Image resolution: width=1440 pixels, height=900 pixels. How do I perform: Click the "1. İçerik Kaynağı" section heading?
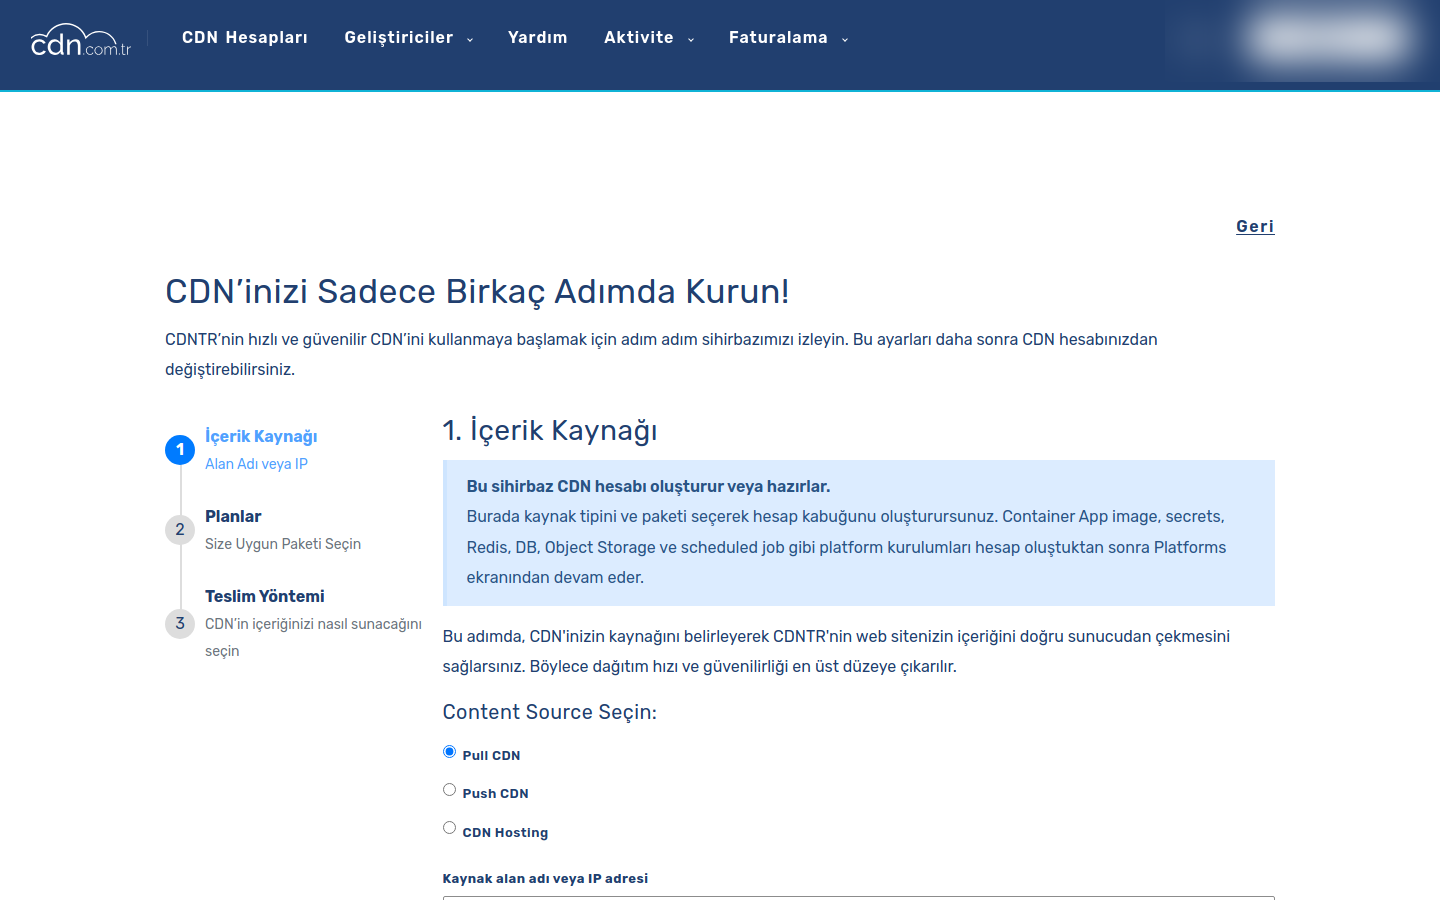click(x=550, y=431)
